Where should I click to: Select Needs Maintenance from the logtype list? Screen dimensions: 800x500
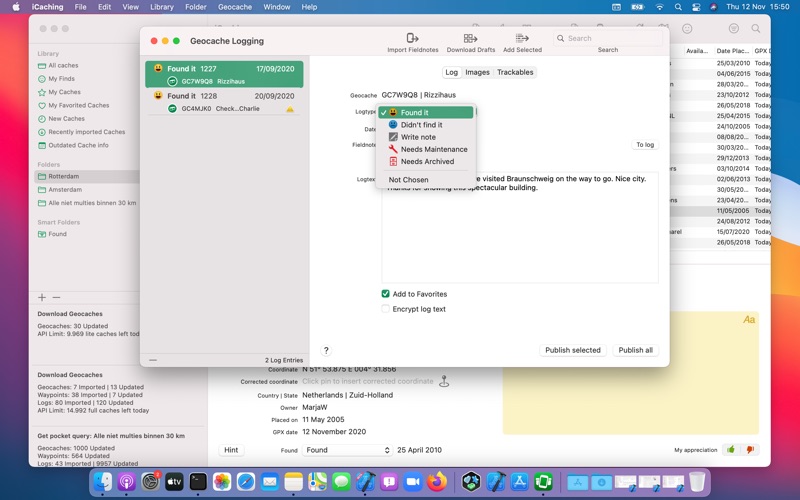tap(433, 149)
